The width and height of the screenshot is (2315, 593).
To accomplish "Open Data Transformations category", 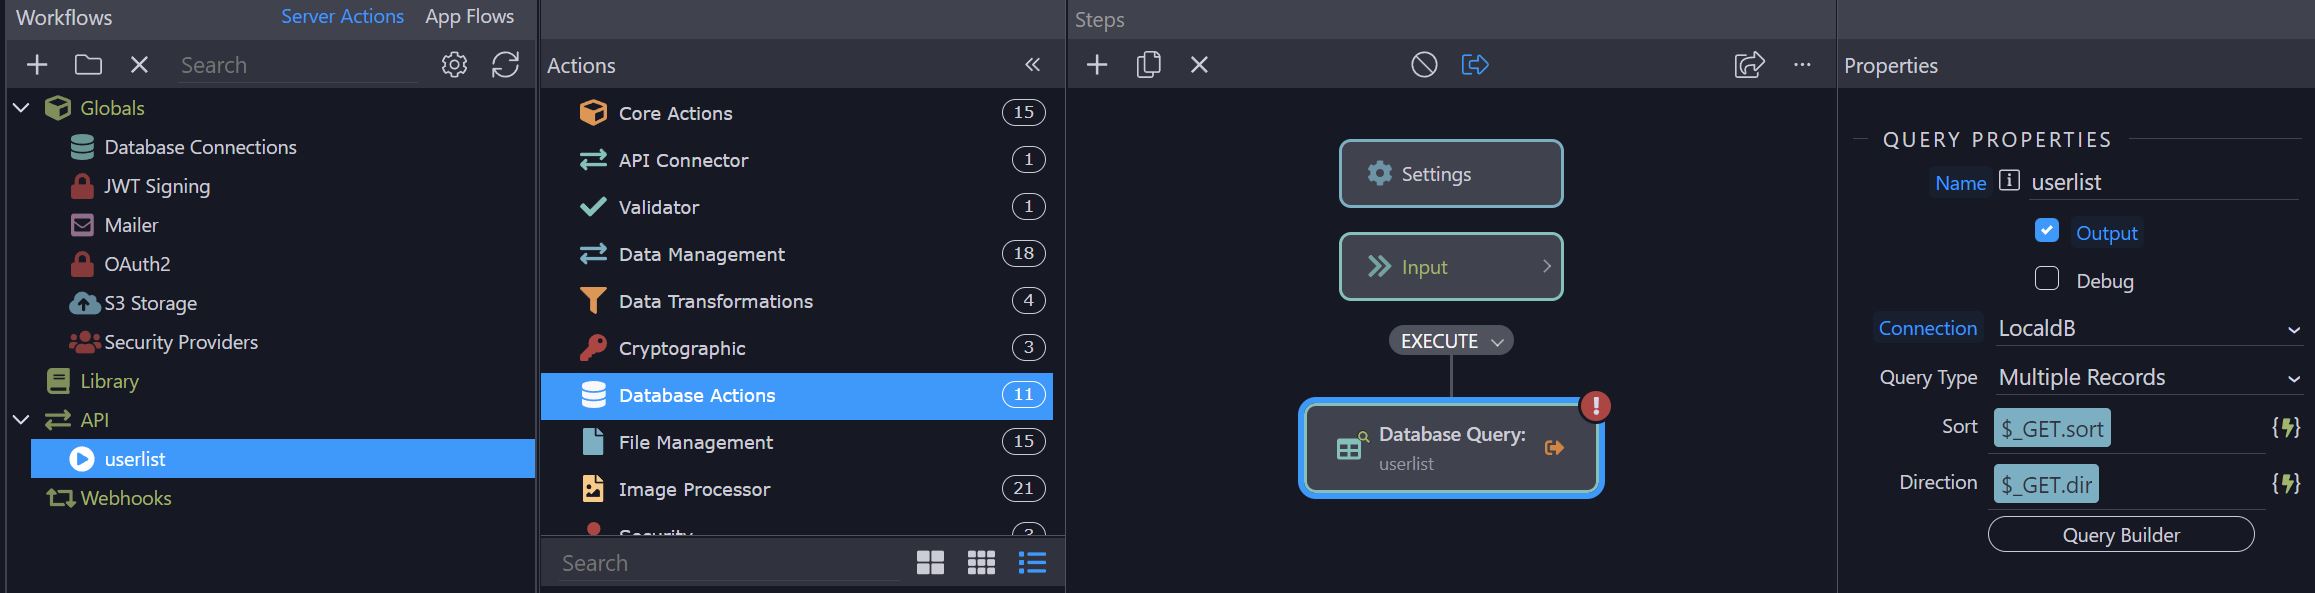I will (x=797, y=301).
